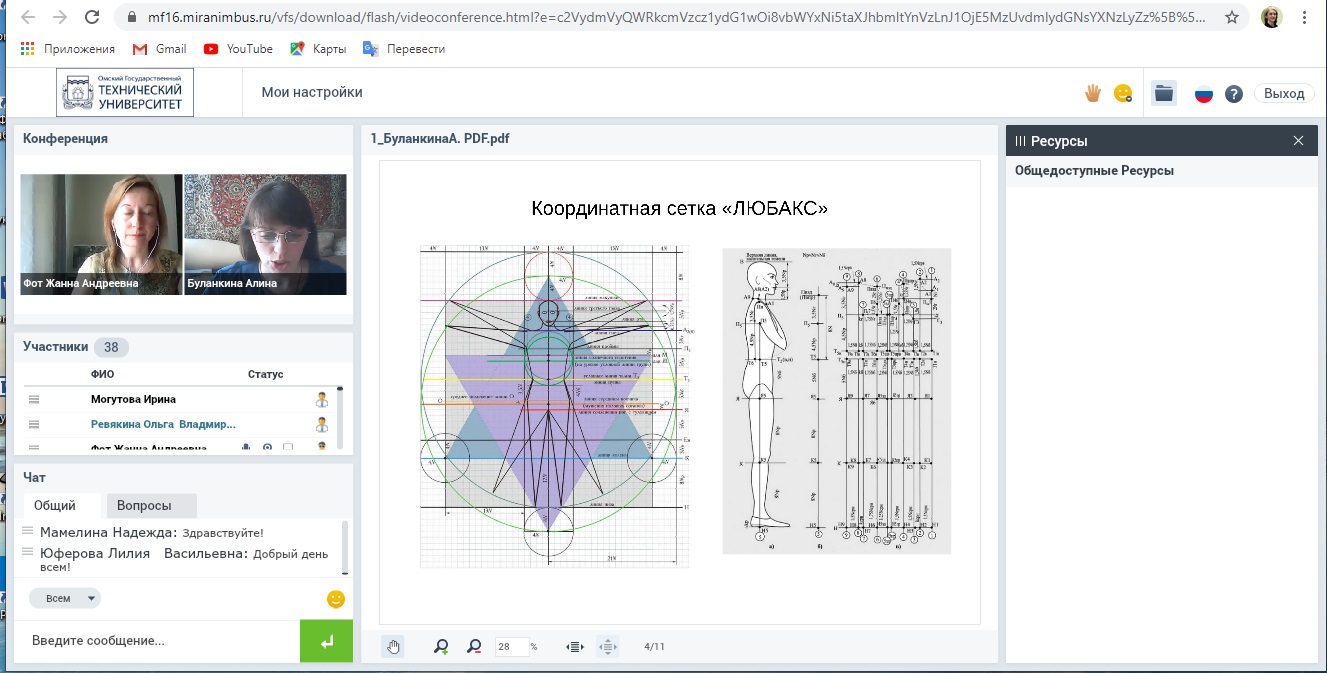
Task: Select the Общий chat tab
Action: coord(56,506)
